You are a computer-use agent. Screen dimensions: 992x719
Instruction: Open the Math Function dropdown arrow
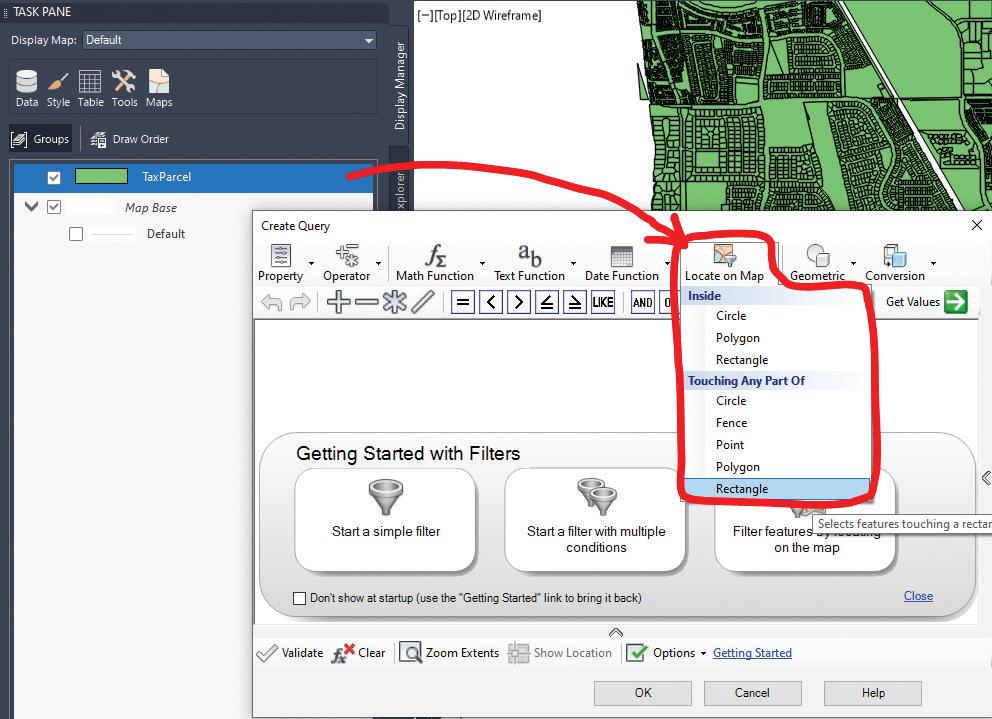[482, 263]
